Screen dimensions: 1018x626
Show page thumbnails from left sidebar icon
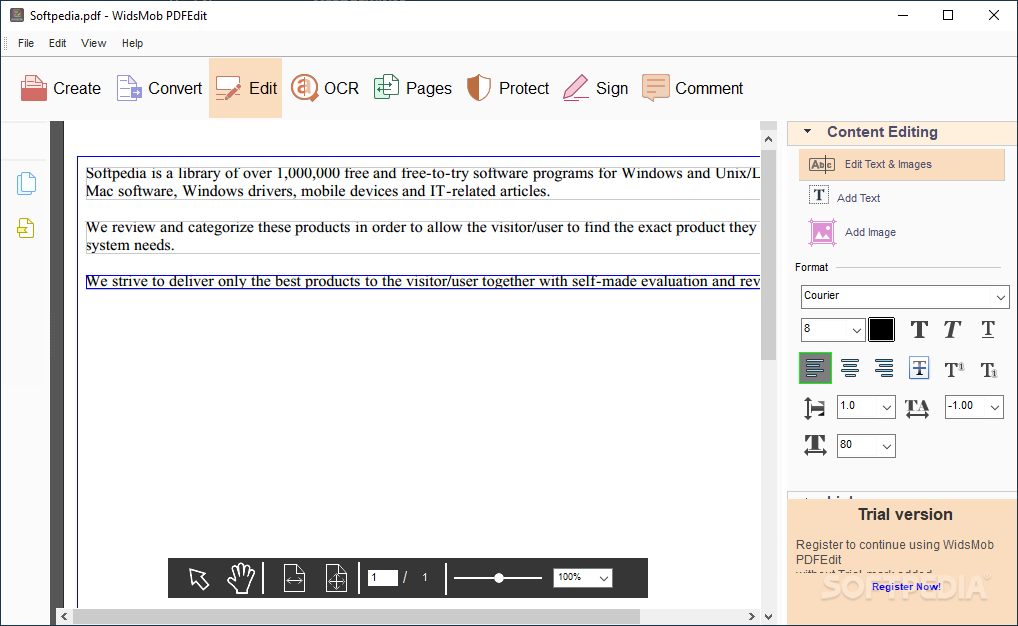coord(26,184)
